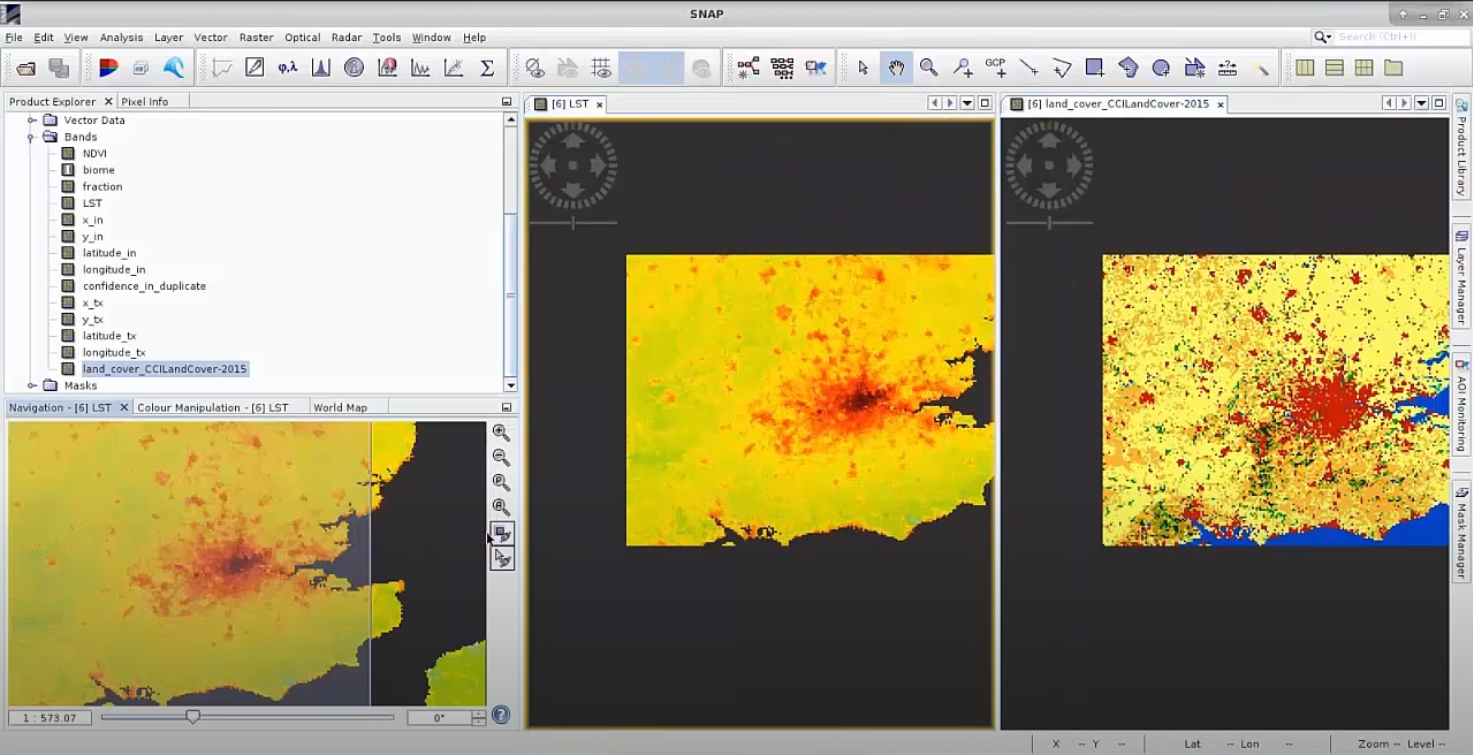Expand the Masks folder
Viewport: 1473px width, 755px height.
[32, 385]
